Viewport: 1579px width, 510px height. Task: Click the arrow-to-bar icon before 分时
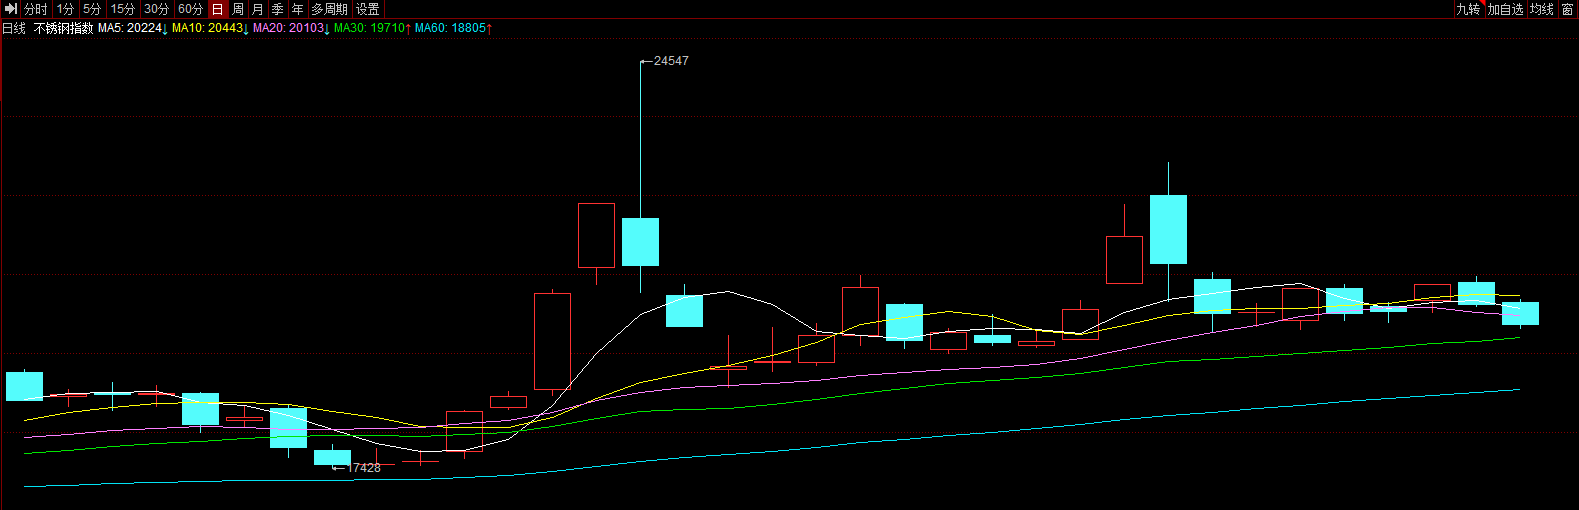click(x=11, y=9)
